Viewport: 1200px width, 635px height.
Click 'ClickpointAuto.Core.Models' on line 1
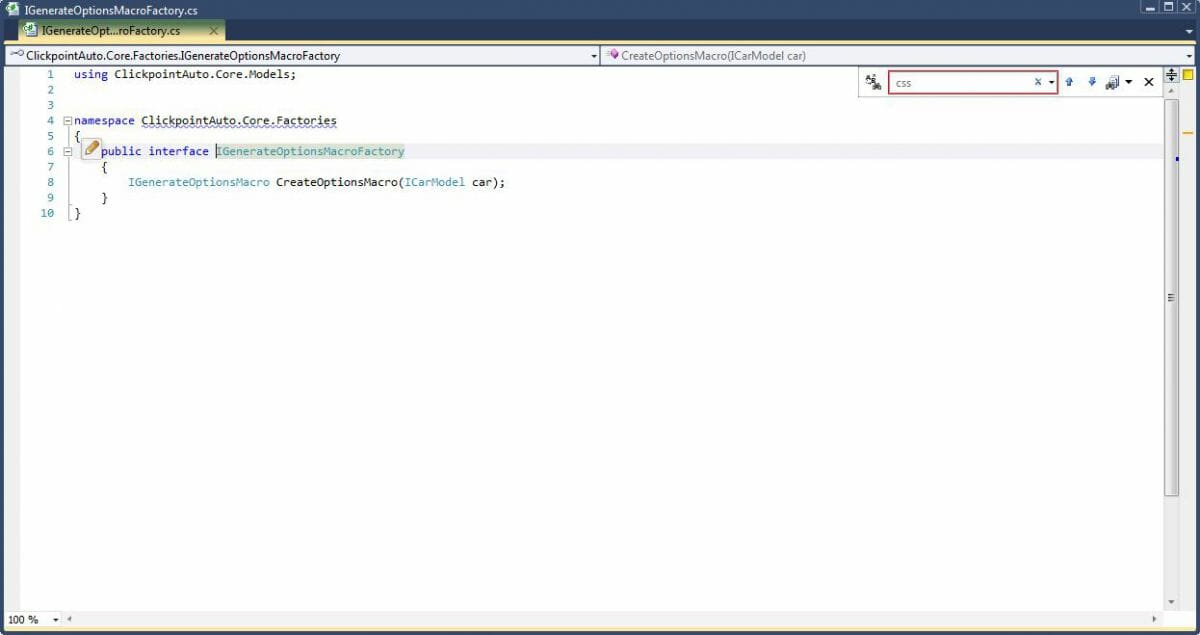(x=203, y=74)
